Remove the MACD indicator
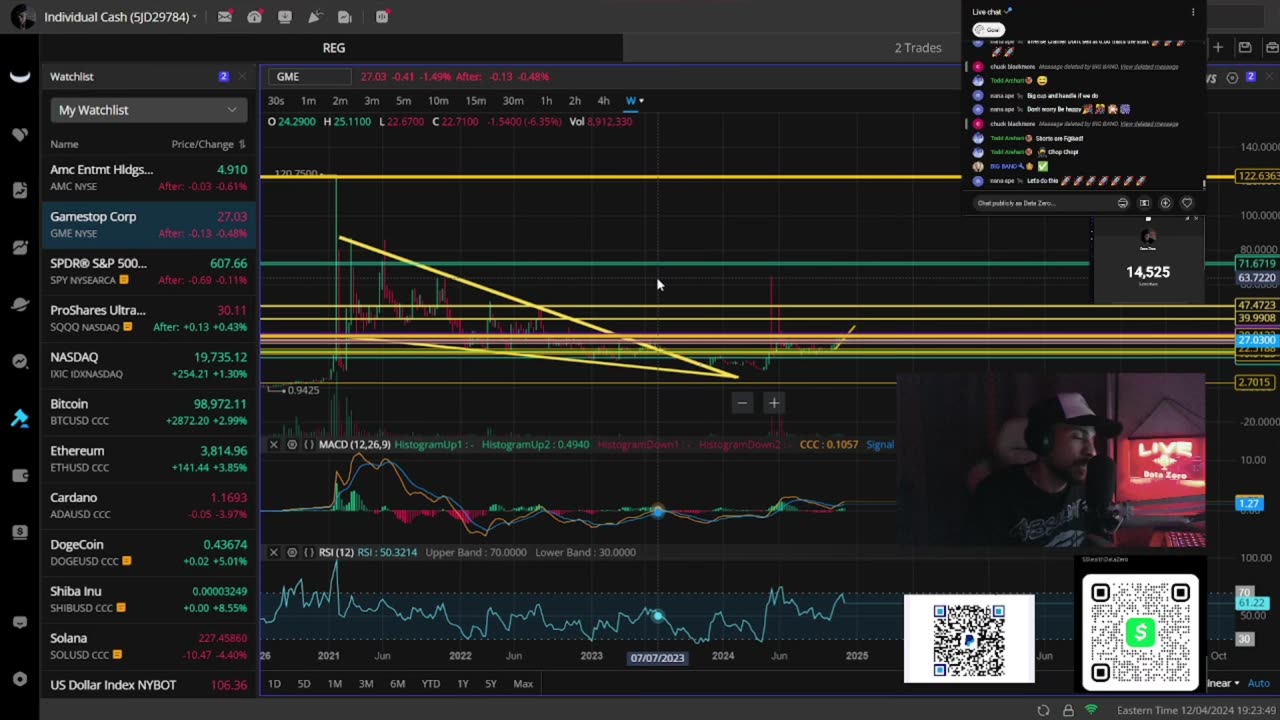 pos(273,444)
